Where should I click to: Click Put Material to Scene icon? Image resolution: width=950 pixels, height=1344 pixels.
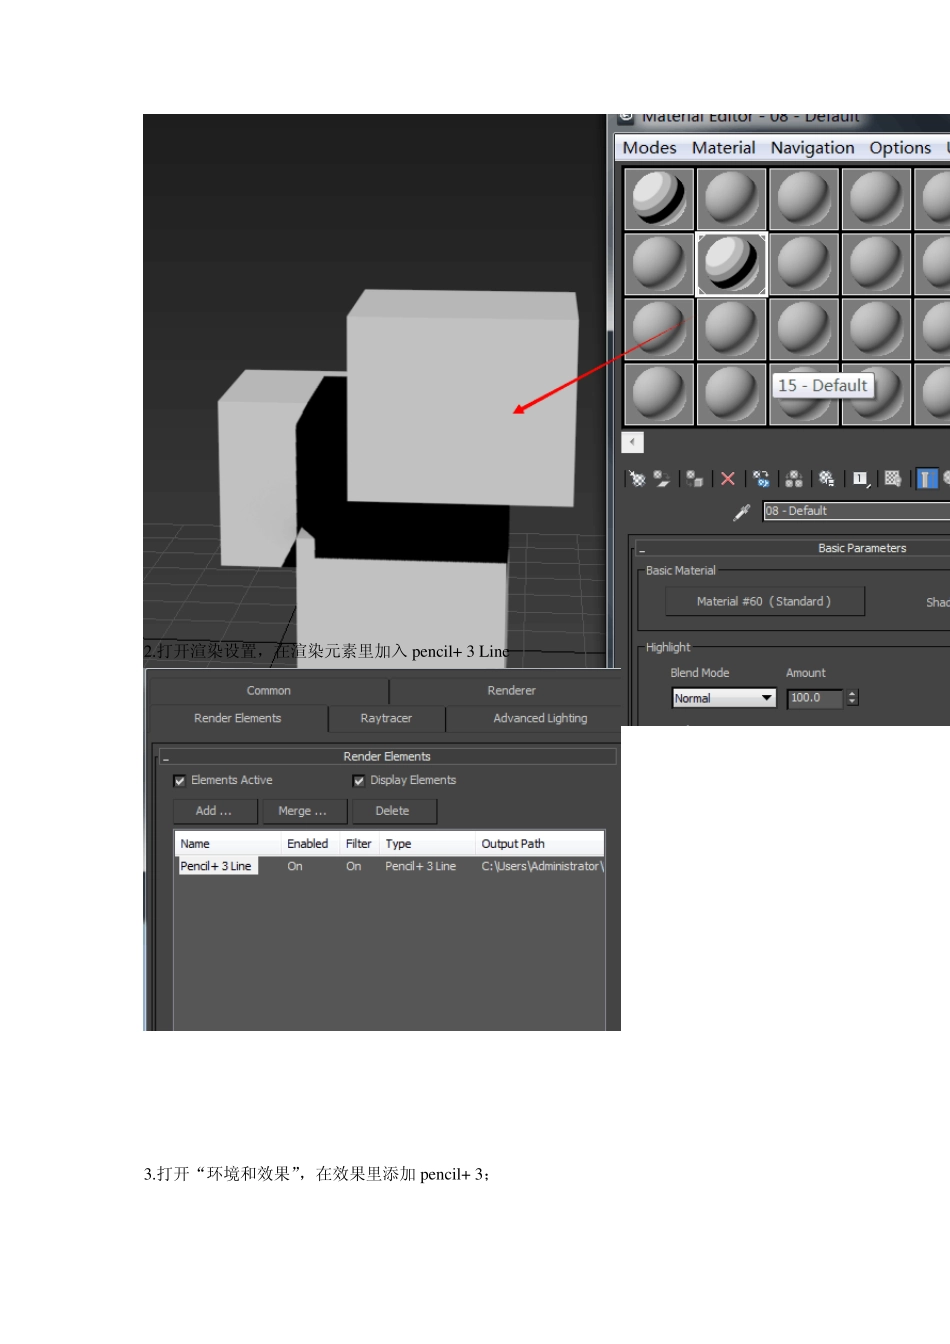point(662,479)
